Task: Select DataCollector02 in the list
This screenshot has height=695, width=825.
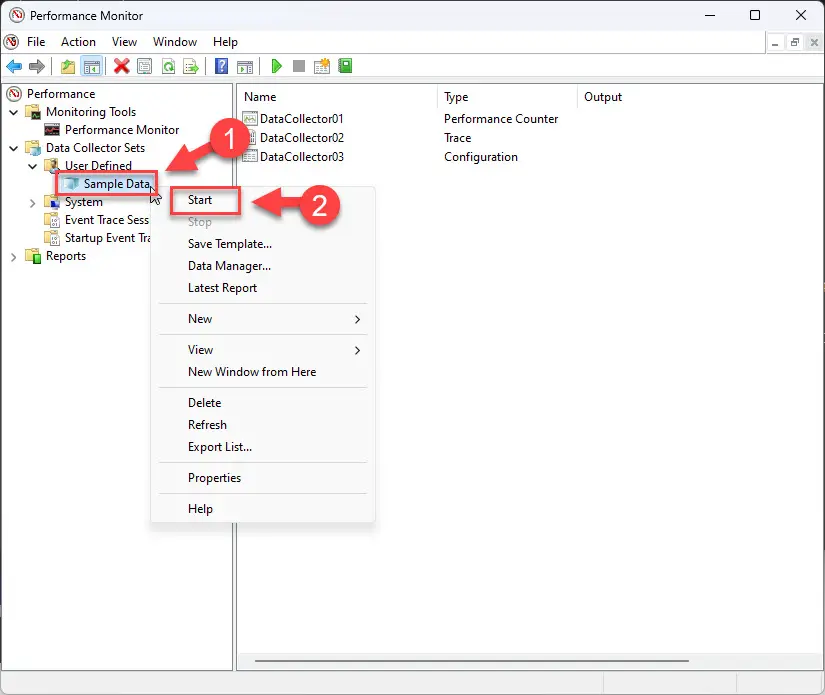Action: coord(301,138)
